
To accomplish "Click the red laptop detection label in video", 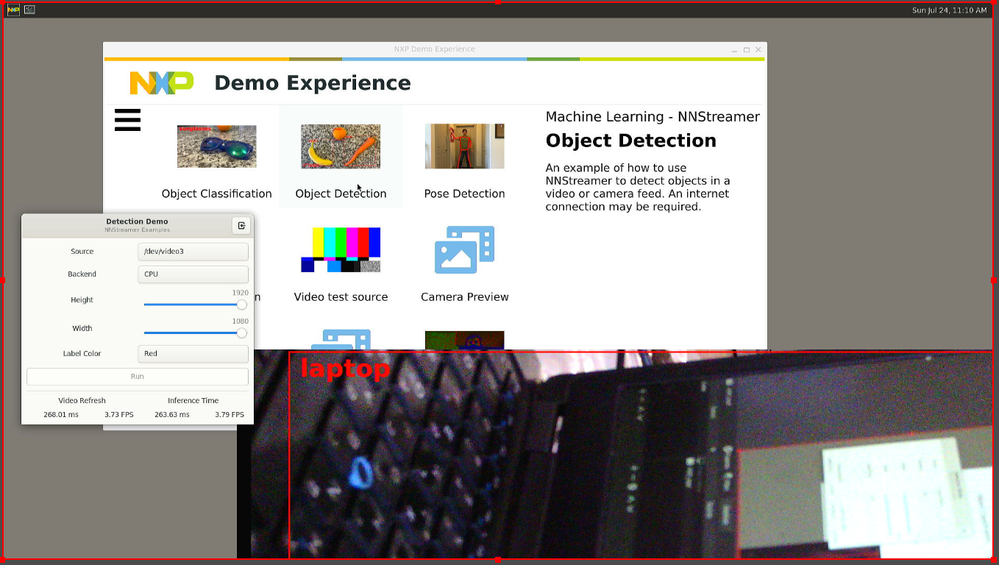I will click(345, 369).
